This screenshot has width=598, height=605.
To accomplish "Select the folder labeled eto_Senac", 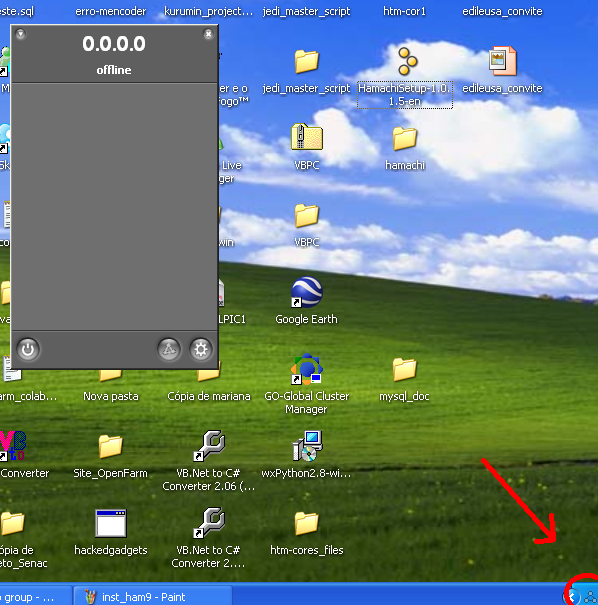I will [12, 524].
